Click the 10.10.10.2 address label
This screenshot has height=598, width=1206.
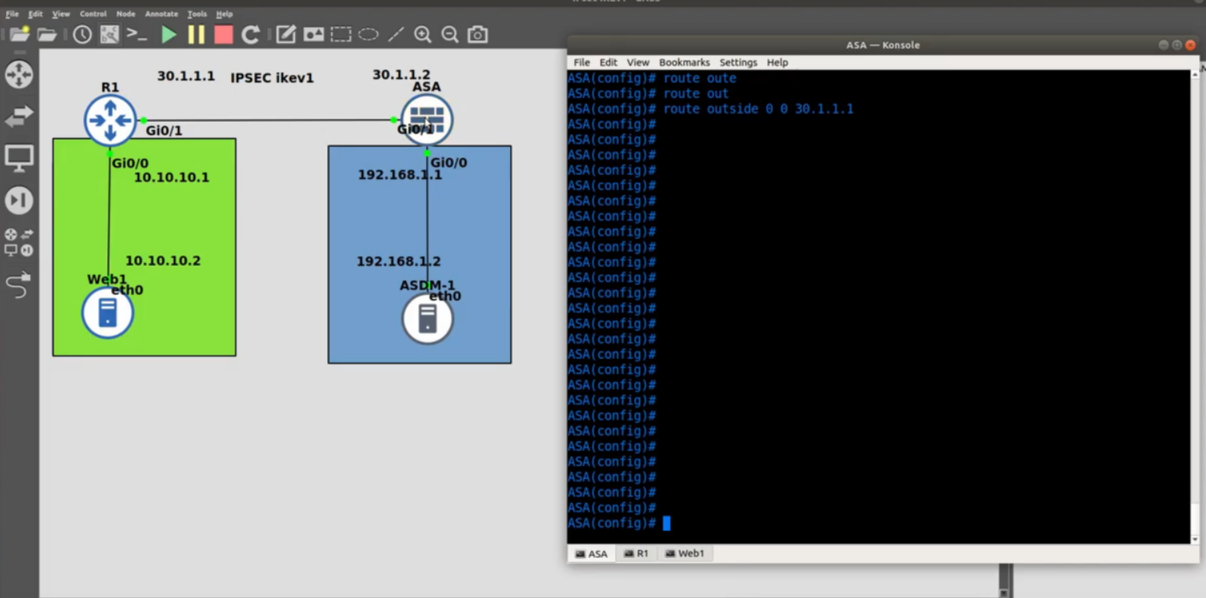pos(163,260)
